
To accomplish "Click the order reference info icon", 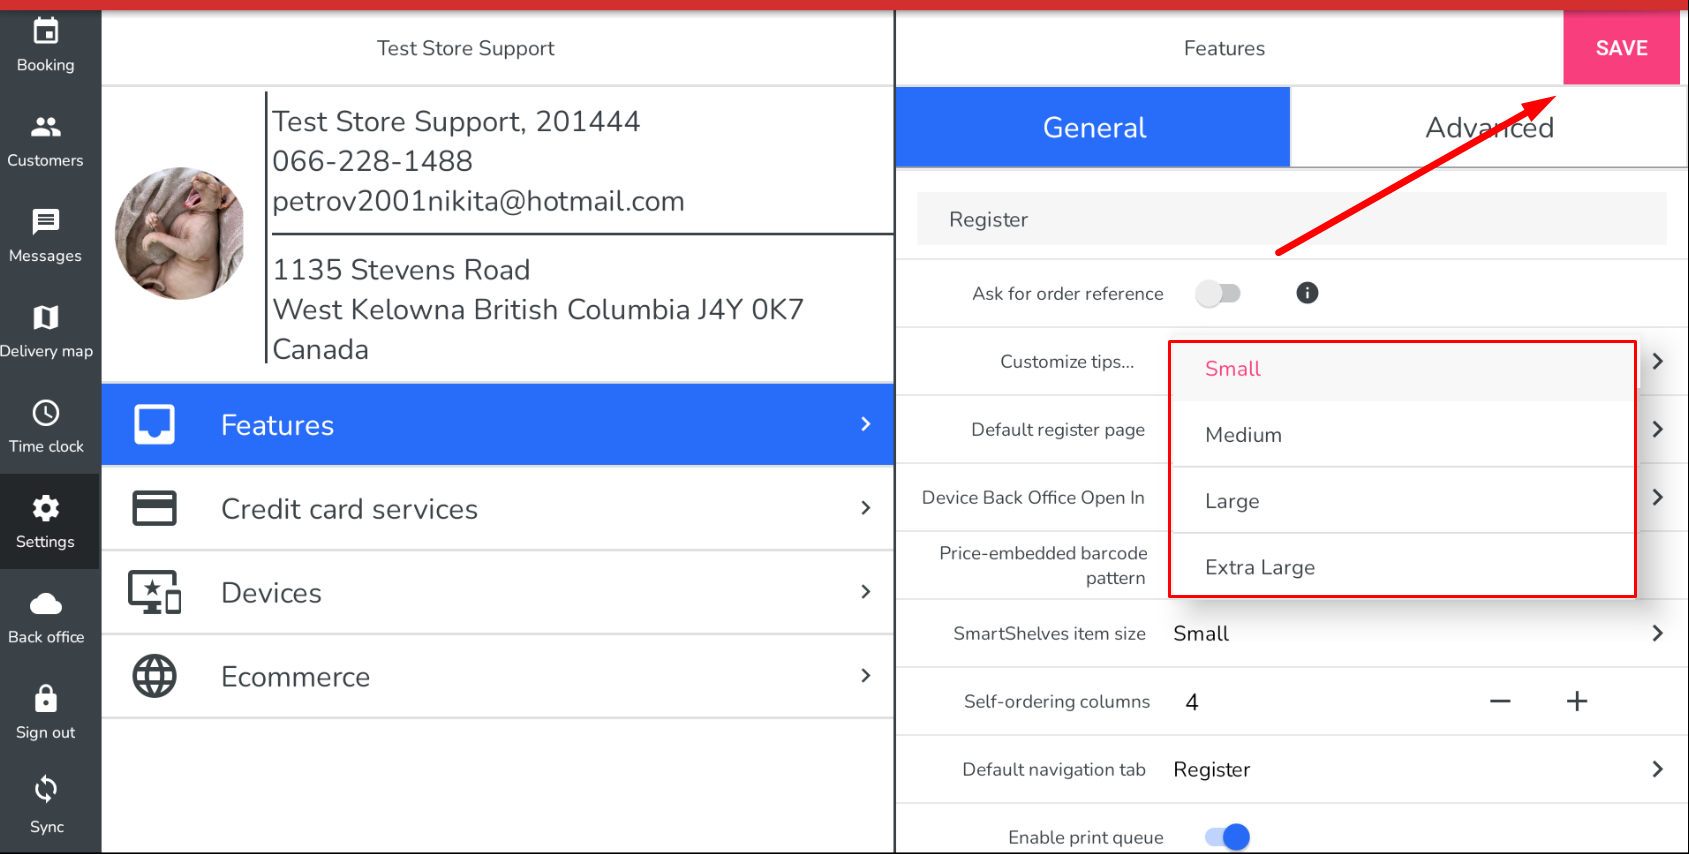I will pos(1307,293).
